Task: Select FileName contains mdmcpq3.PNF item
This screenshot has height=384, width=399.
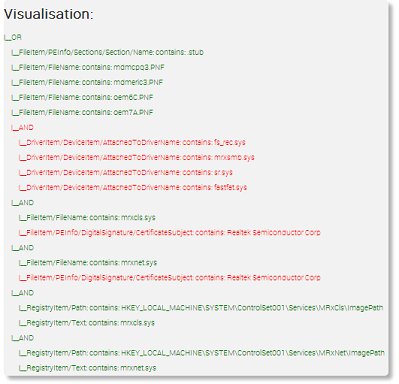Action: click(88, 67)
